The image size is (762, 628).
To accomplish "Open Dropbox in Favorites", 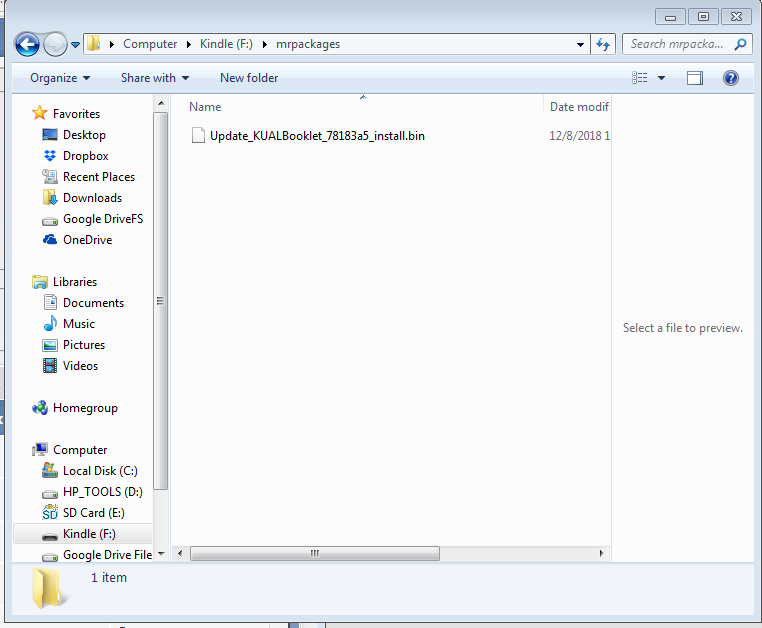I will click(x=86, y=156).
